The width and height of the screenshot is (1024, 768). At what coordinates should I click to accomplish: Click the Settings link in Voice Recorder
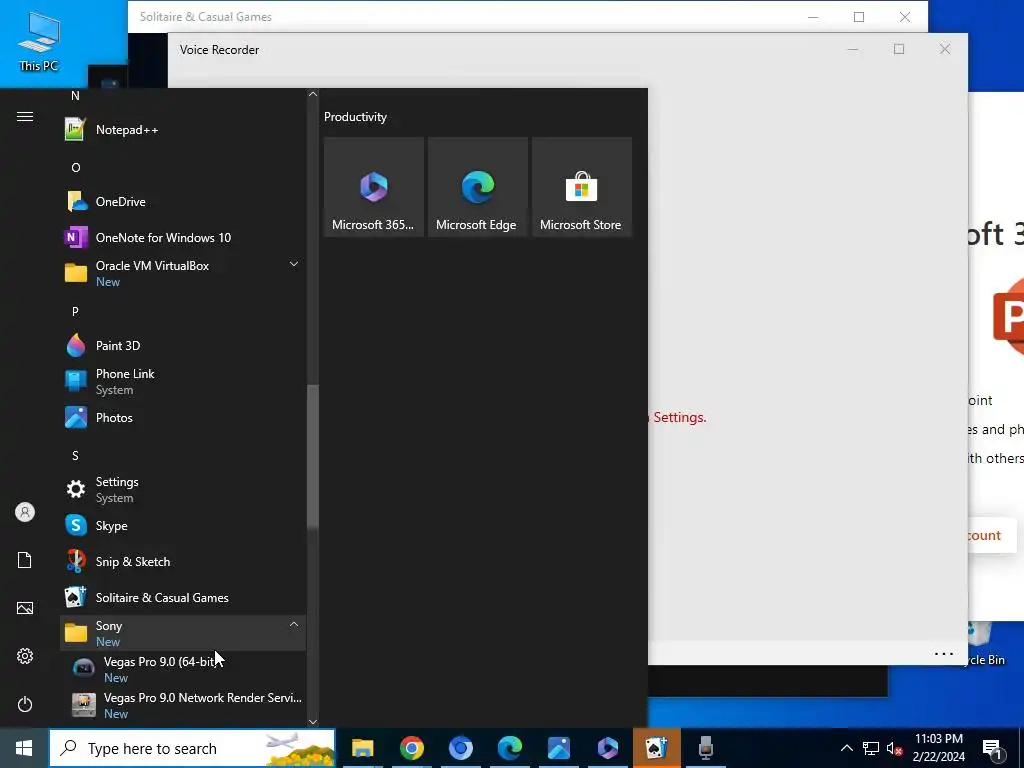click(679, 417)
